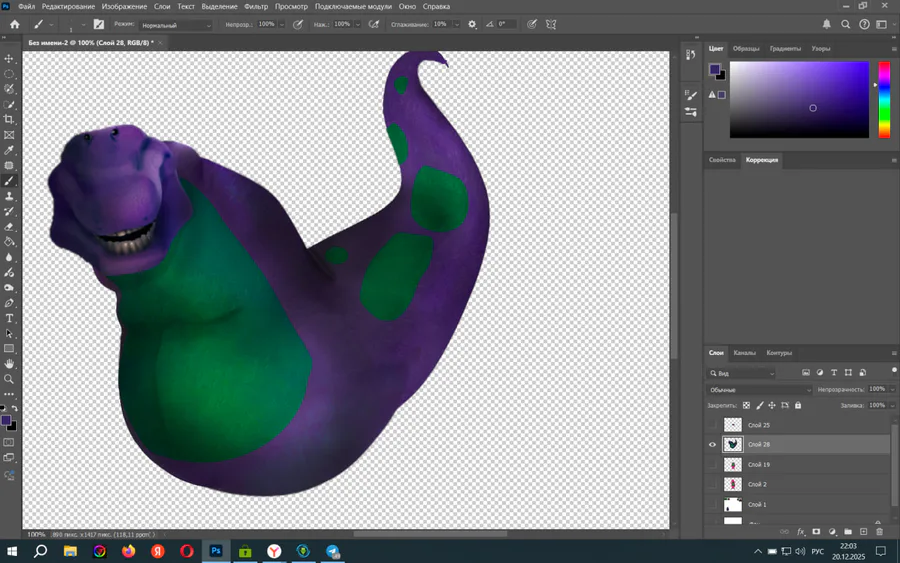Click the foreground color swatch in toolbar
900x563 pixels.
pyautogui.click(x=6, y=421)
